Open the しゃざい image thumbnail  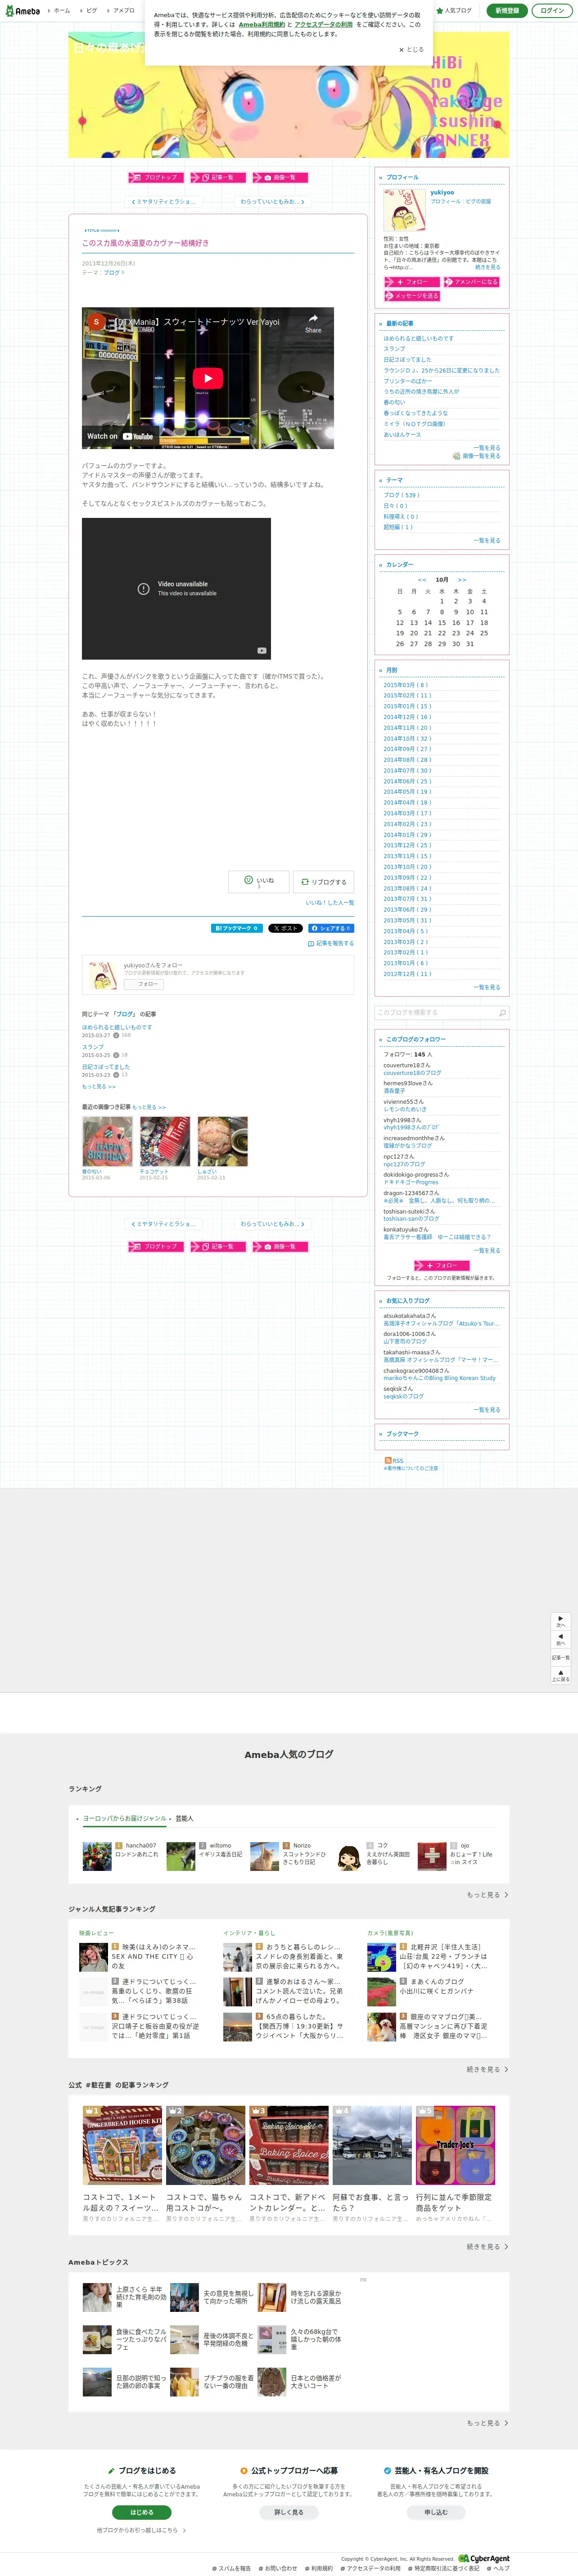point(222,1142)
